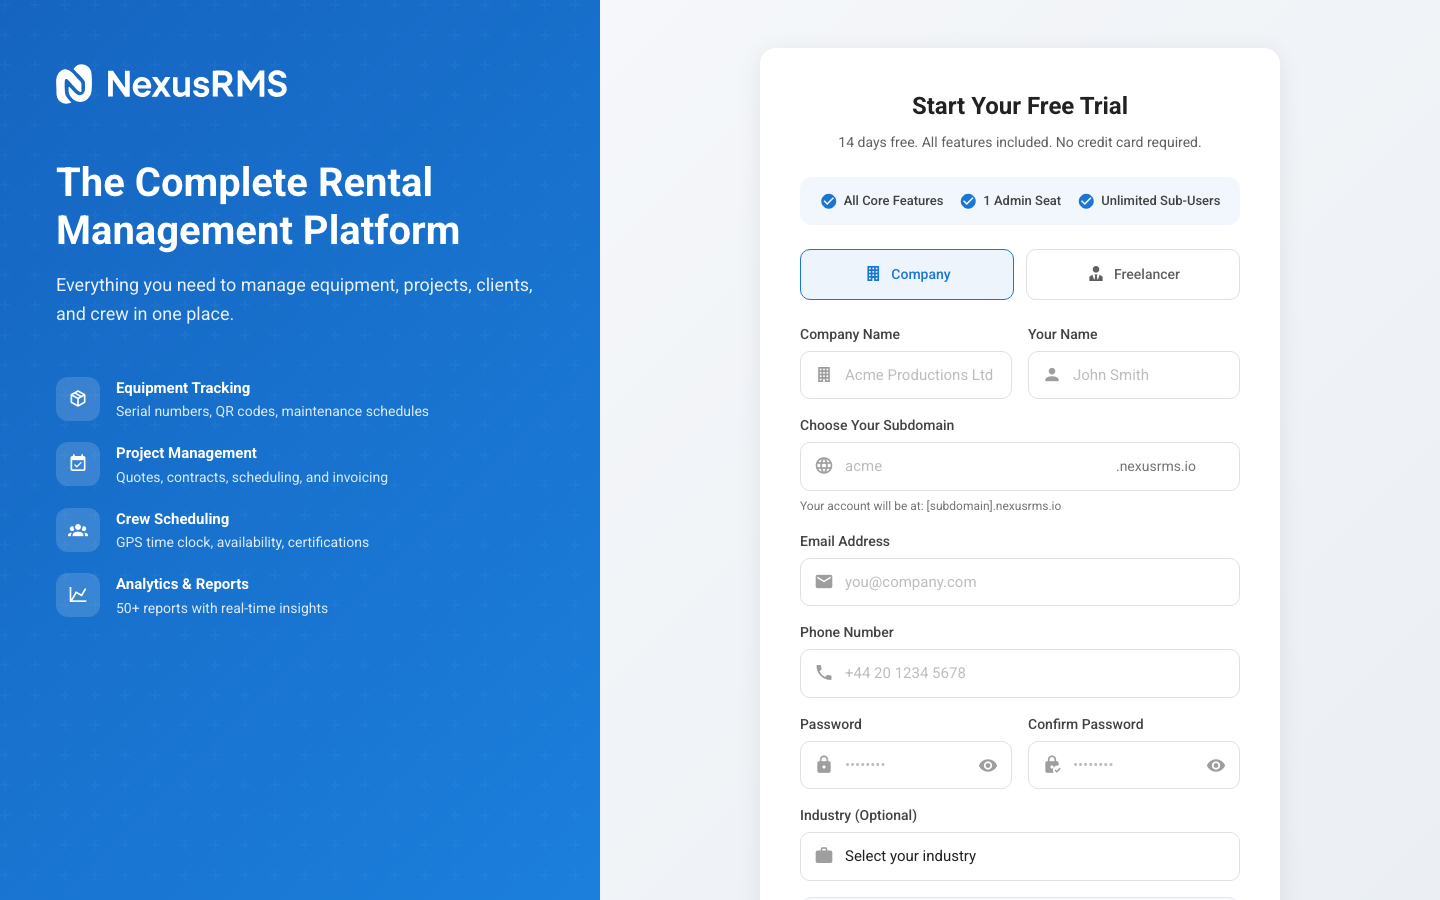
Task: Click the All Core Features checkmark badge
Action: coord(829,200)
